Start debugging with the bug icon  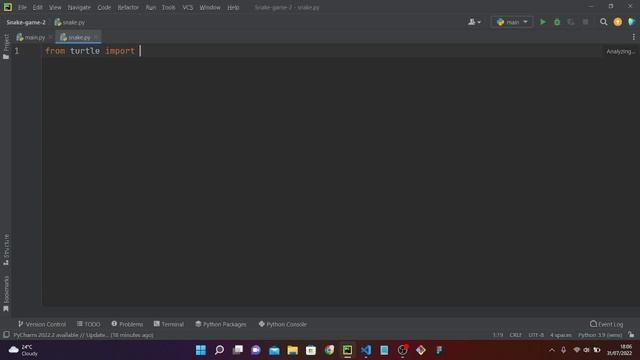click(557, 22)
